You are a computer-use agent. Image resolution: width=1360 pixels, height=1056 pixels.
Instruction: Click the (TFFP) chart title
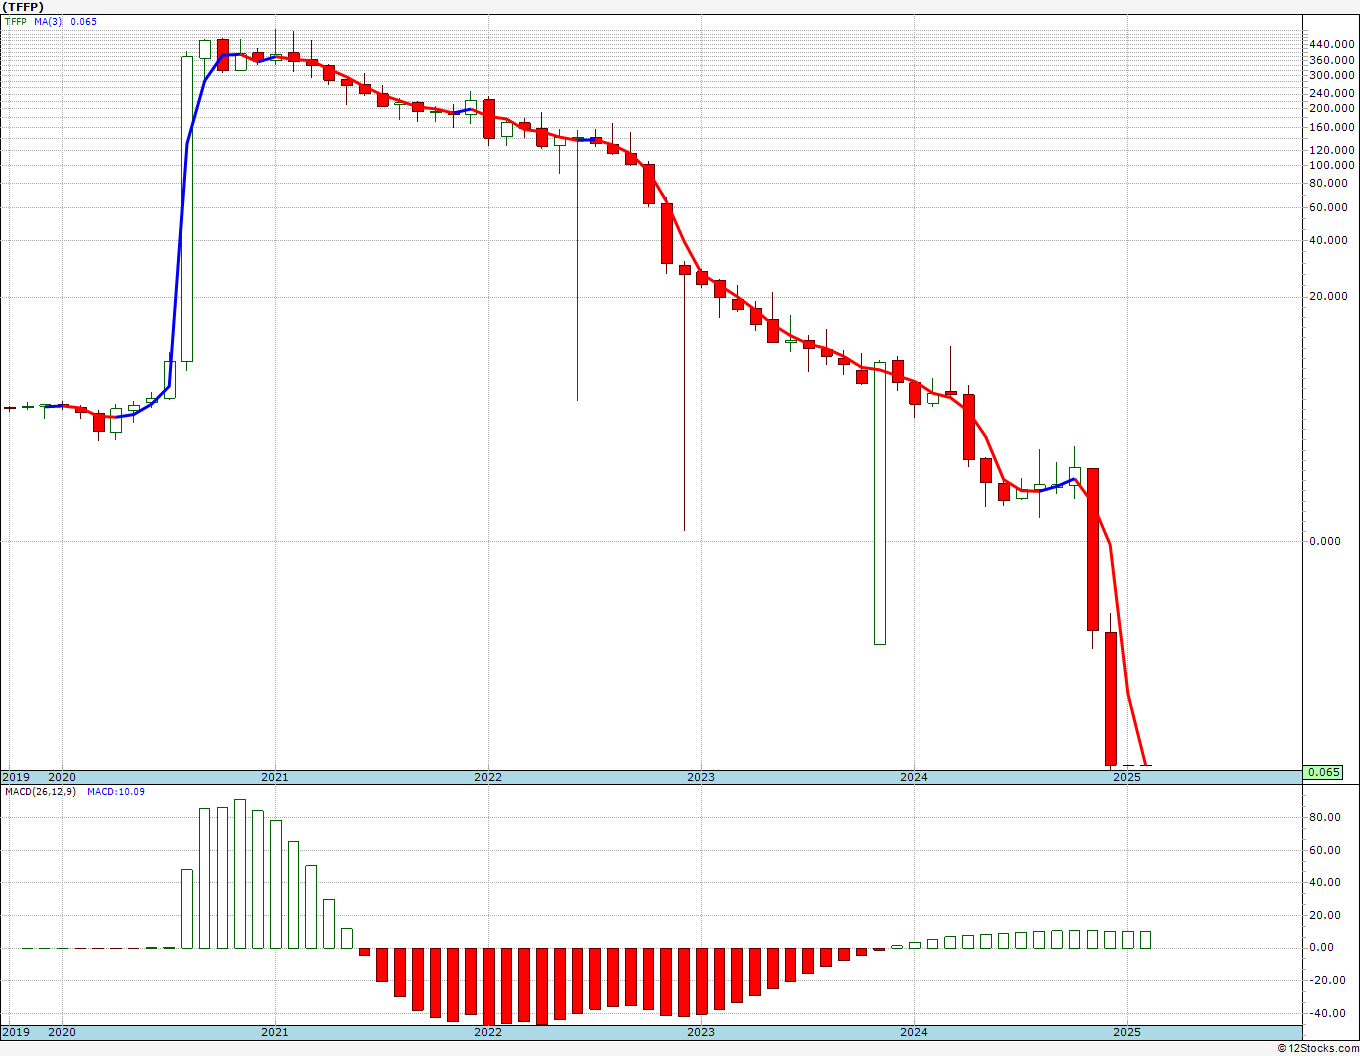tap(25, 7)
